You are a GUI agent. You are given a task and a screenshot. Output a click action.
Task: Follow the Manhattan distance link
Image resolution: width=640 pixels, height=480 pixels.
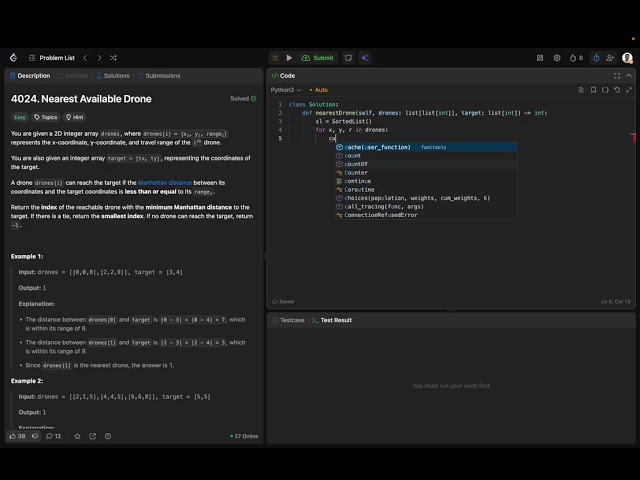(164, 182)
